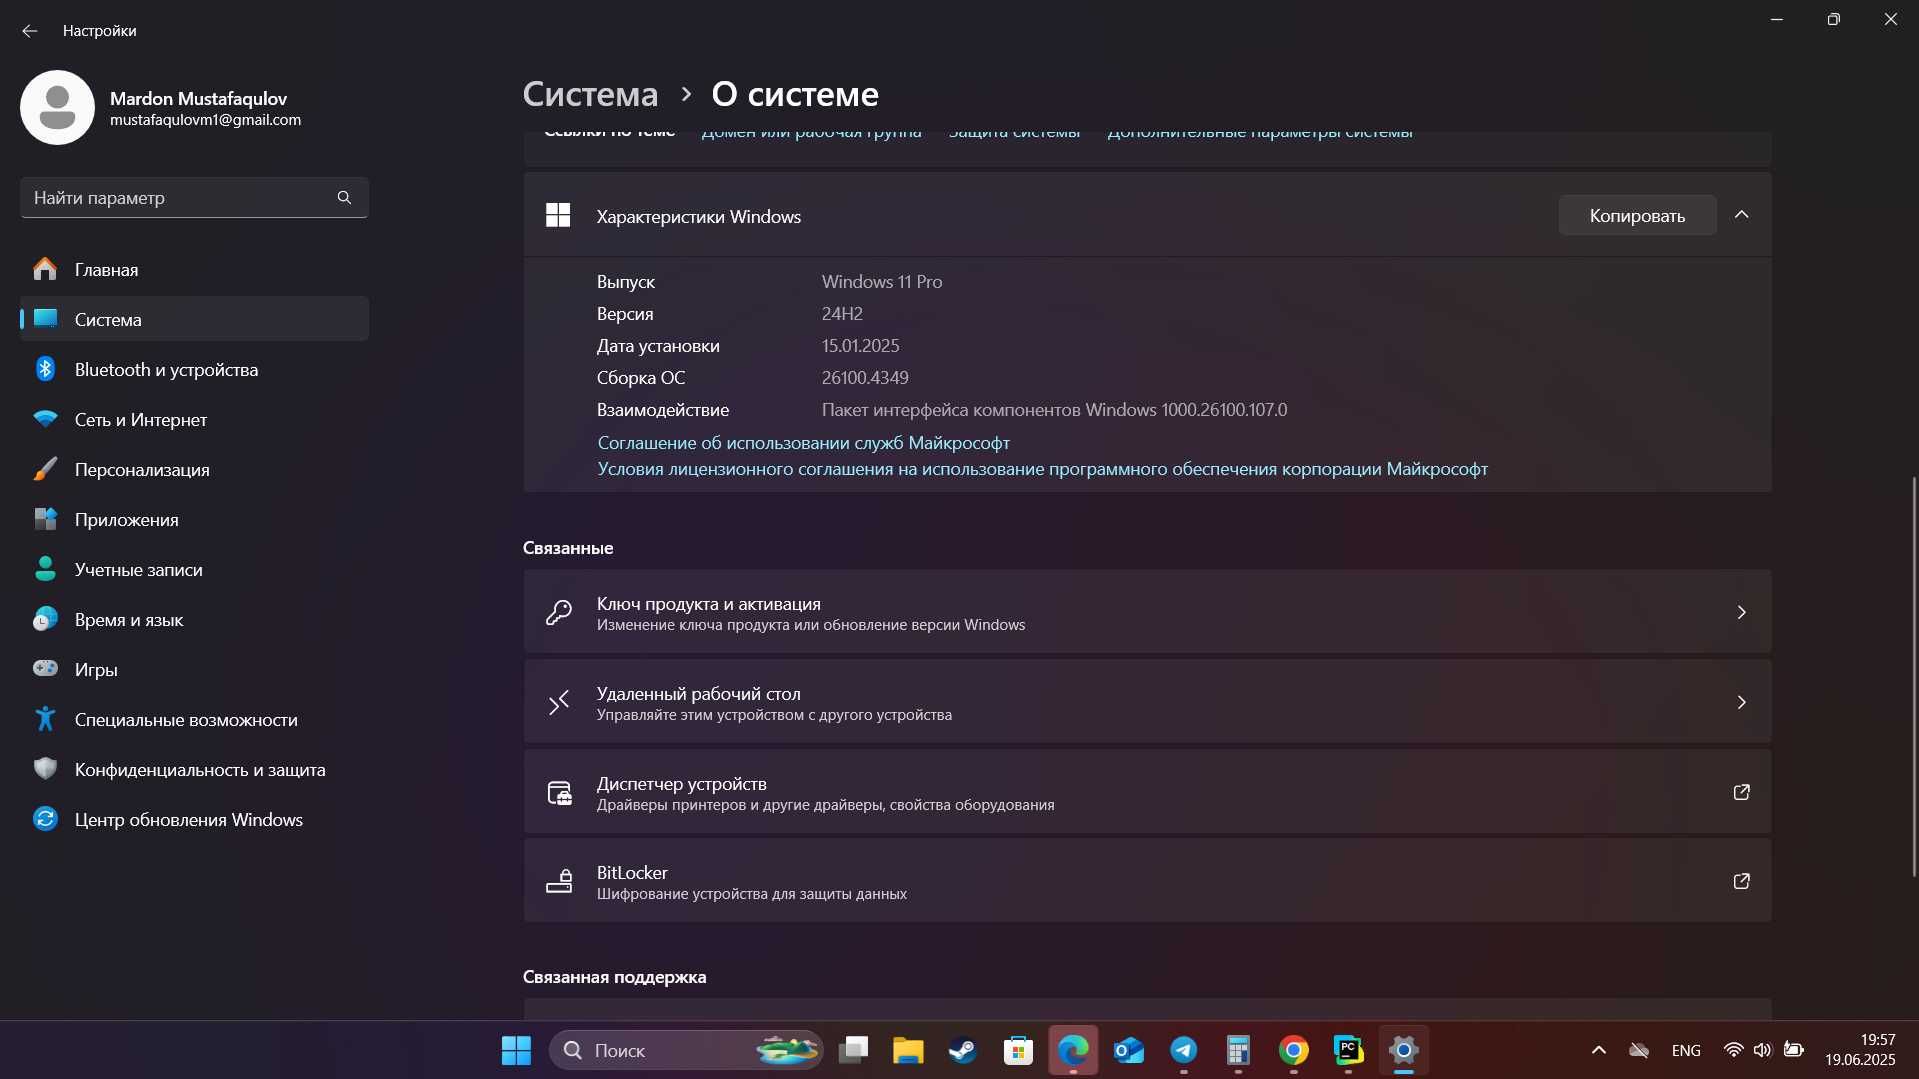Open Приложения section
1919x1079 pixels.
tap(194, 519)
